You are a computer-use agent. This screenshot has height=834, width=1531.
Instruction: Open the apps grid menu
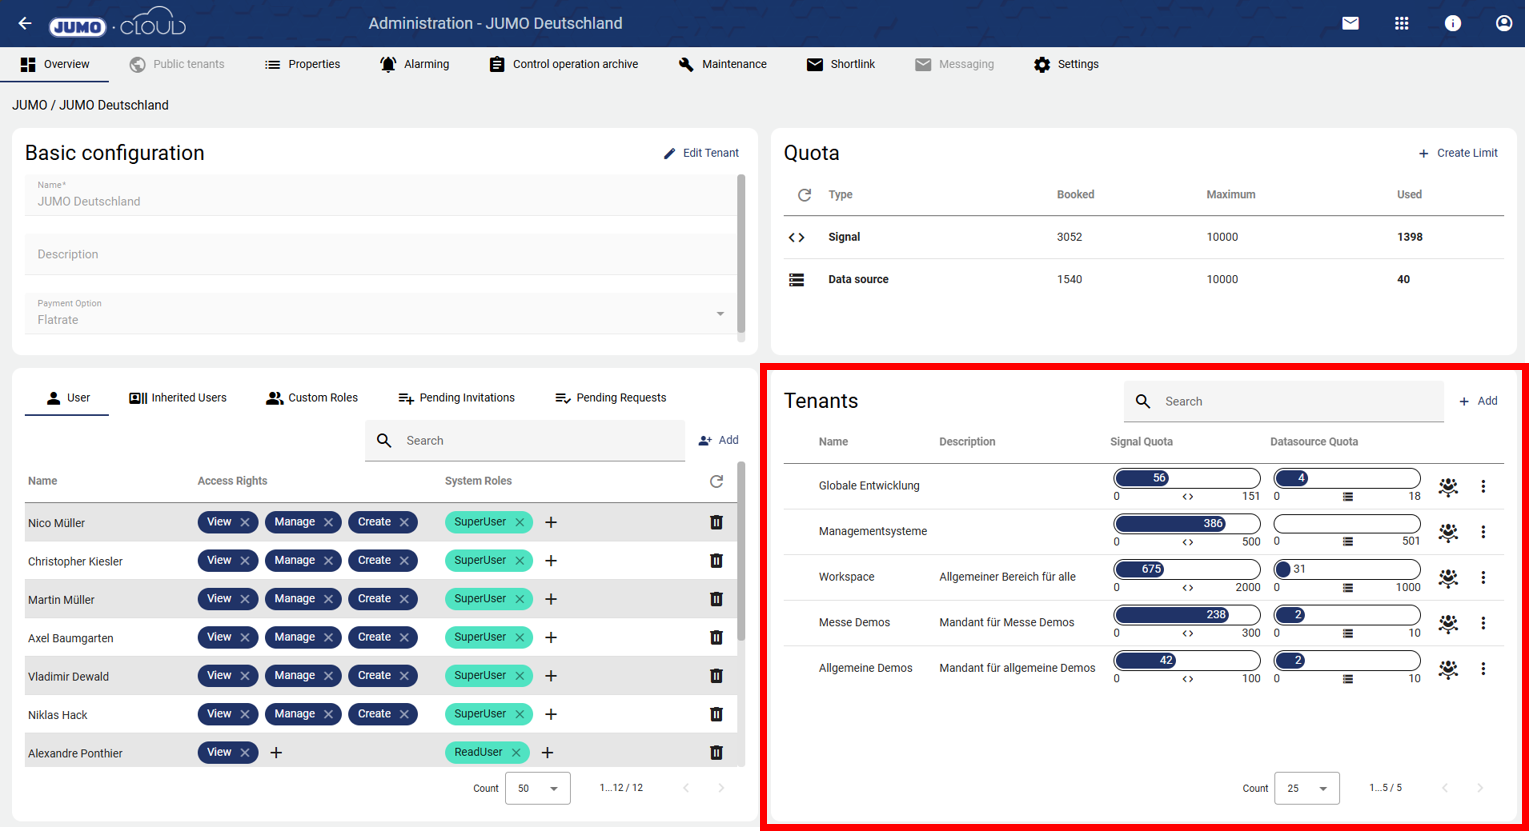pos(1401,23)
